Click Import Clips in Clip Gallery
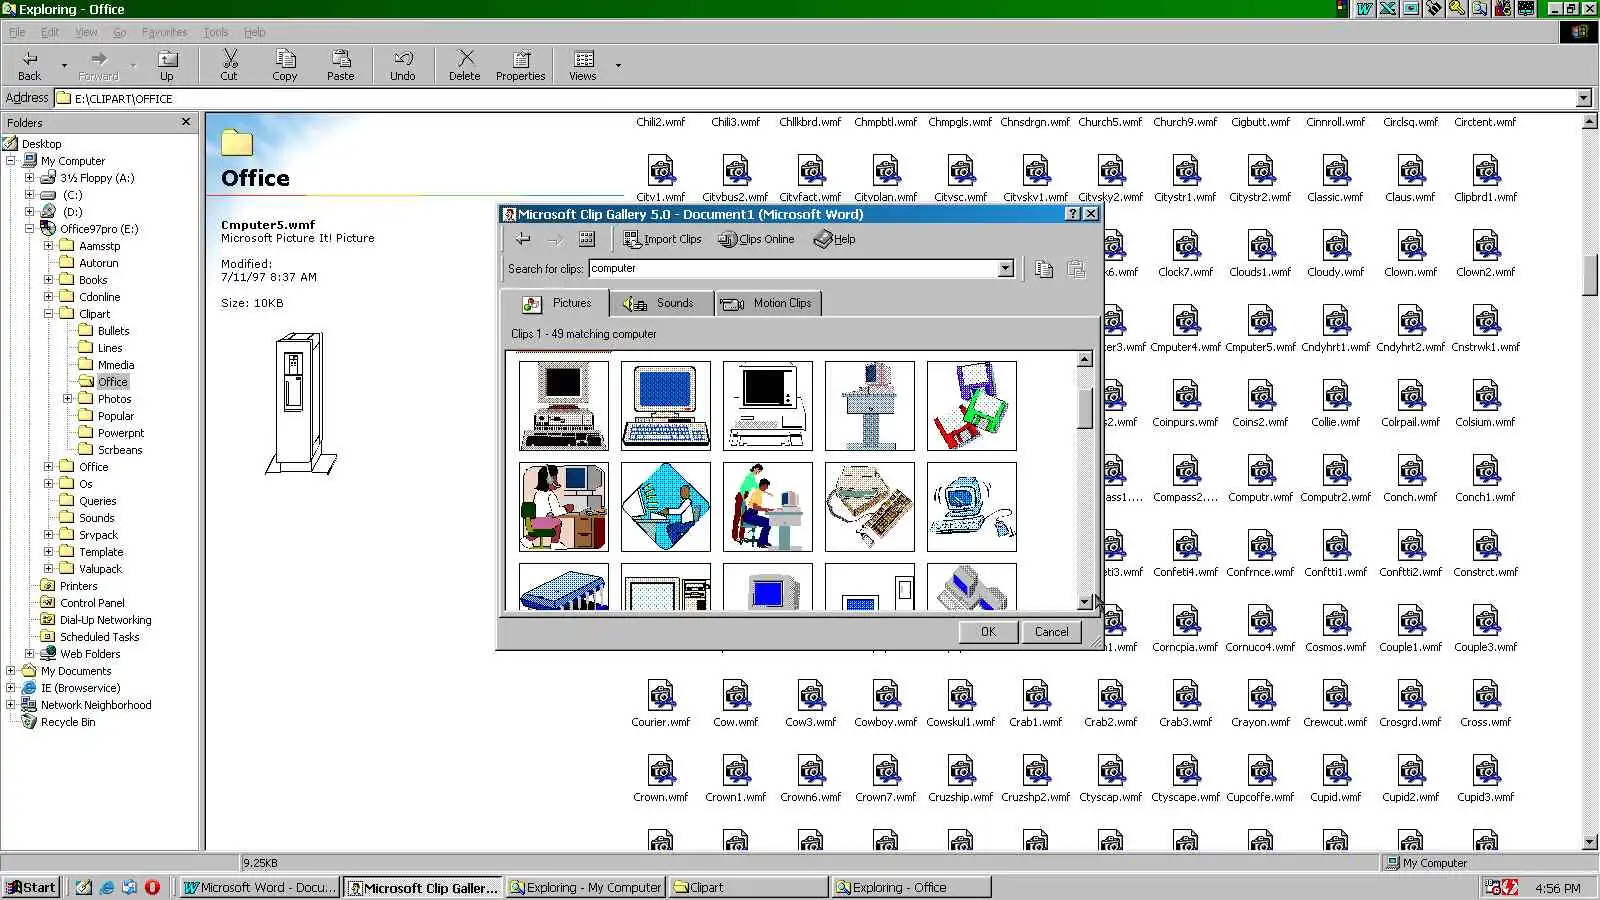 pyautogui.click(x=663, y=239)
